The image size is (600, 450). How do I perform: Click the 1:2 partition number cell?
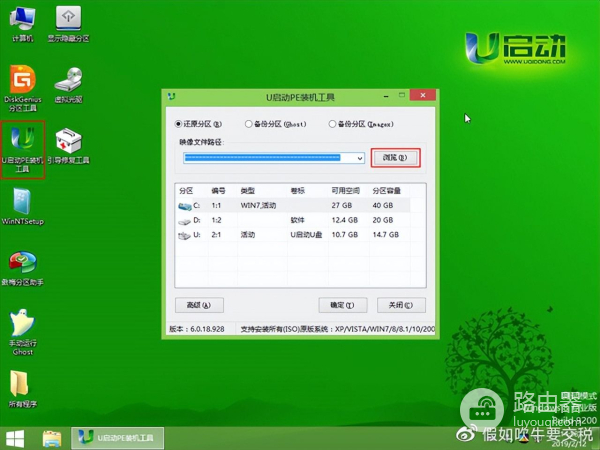[216, 220]
